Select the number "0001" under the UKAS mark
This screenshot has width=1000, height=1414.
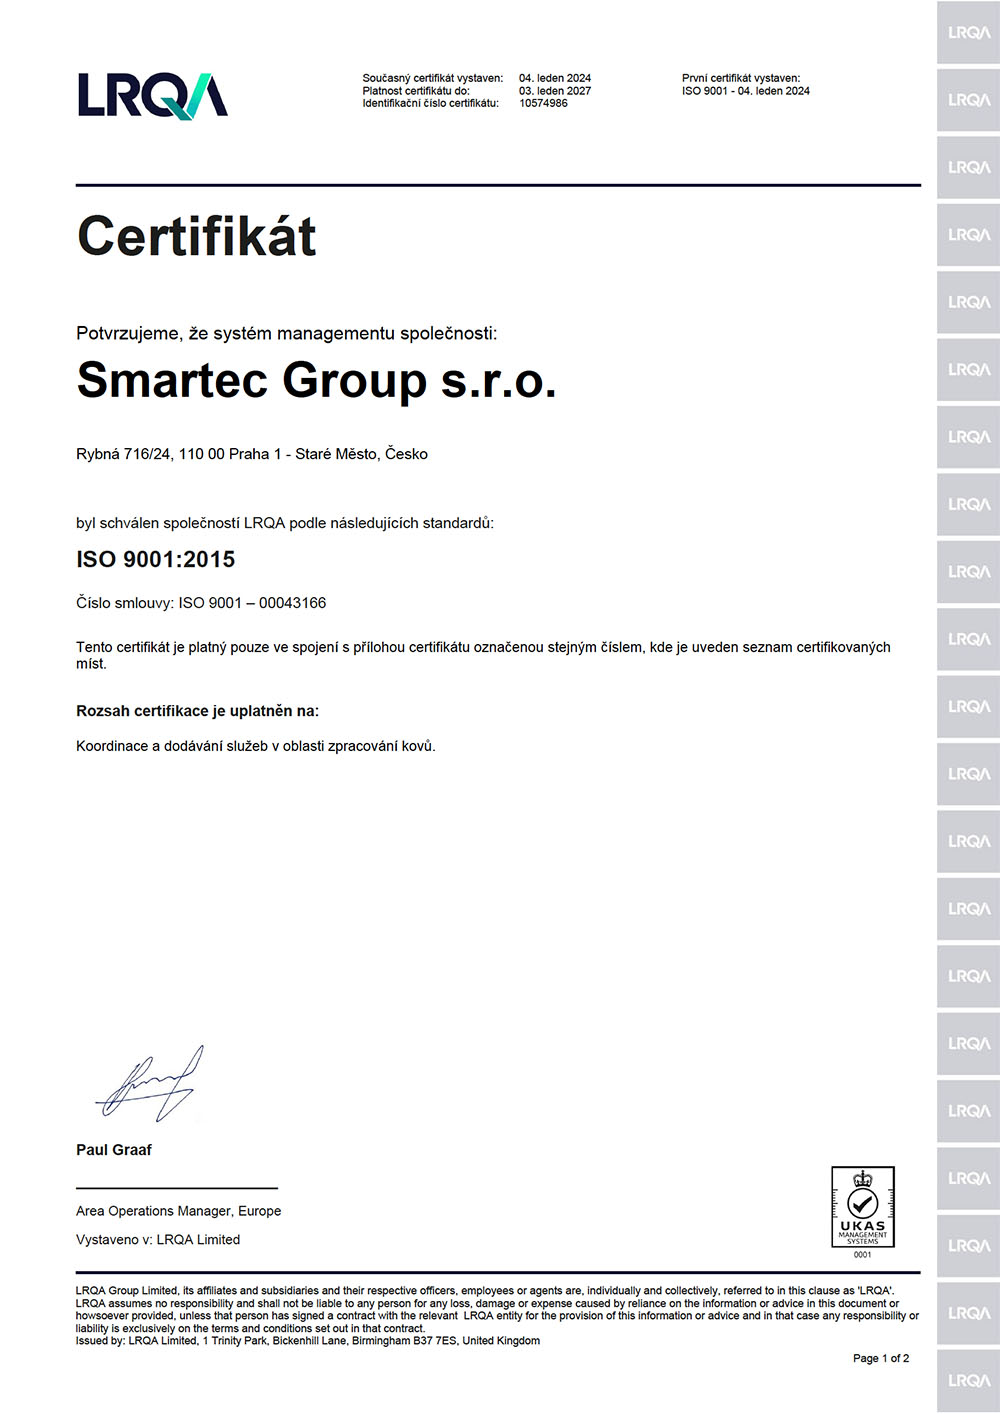[x=863, y=1255]
